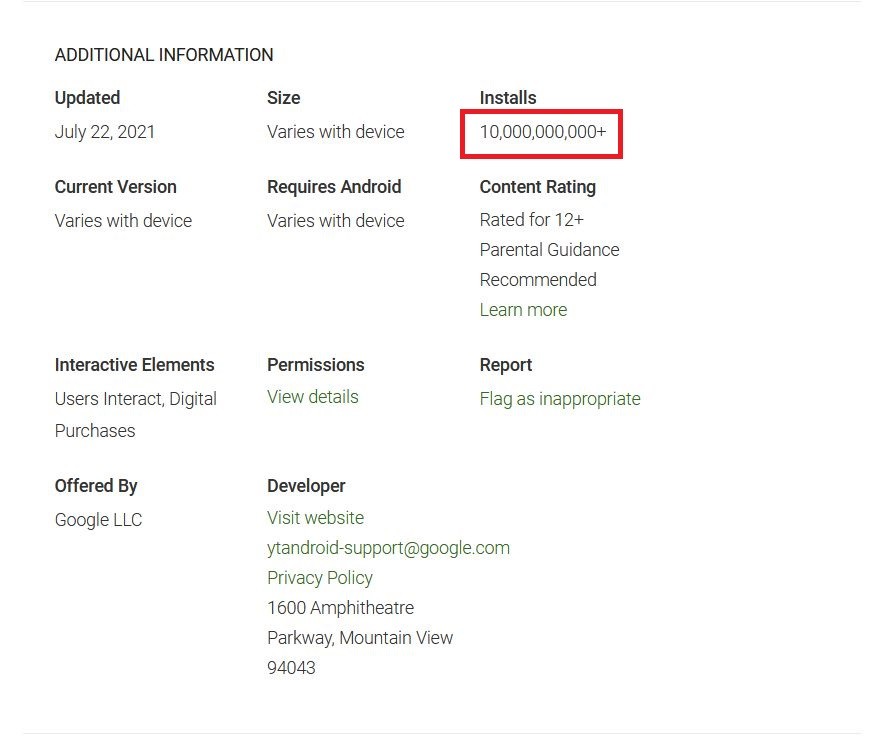
Task: Open the Privacy Policy link
Action: pyautogui.click(x=320, y=578)
